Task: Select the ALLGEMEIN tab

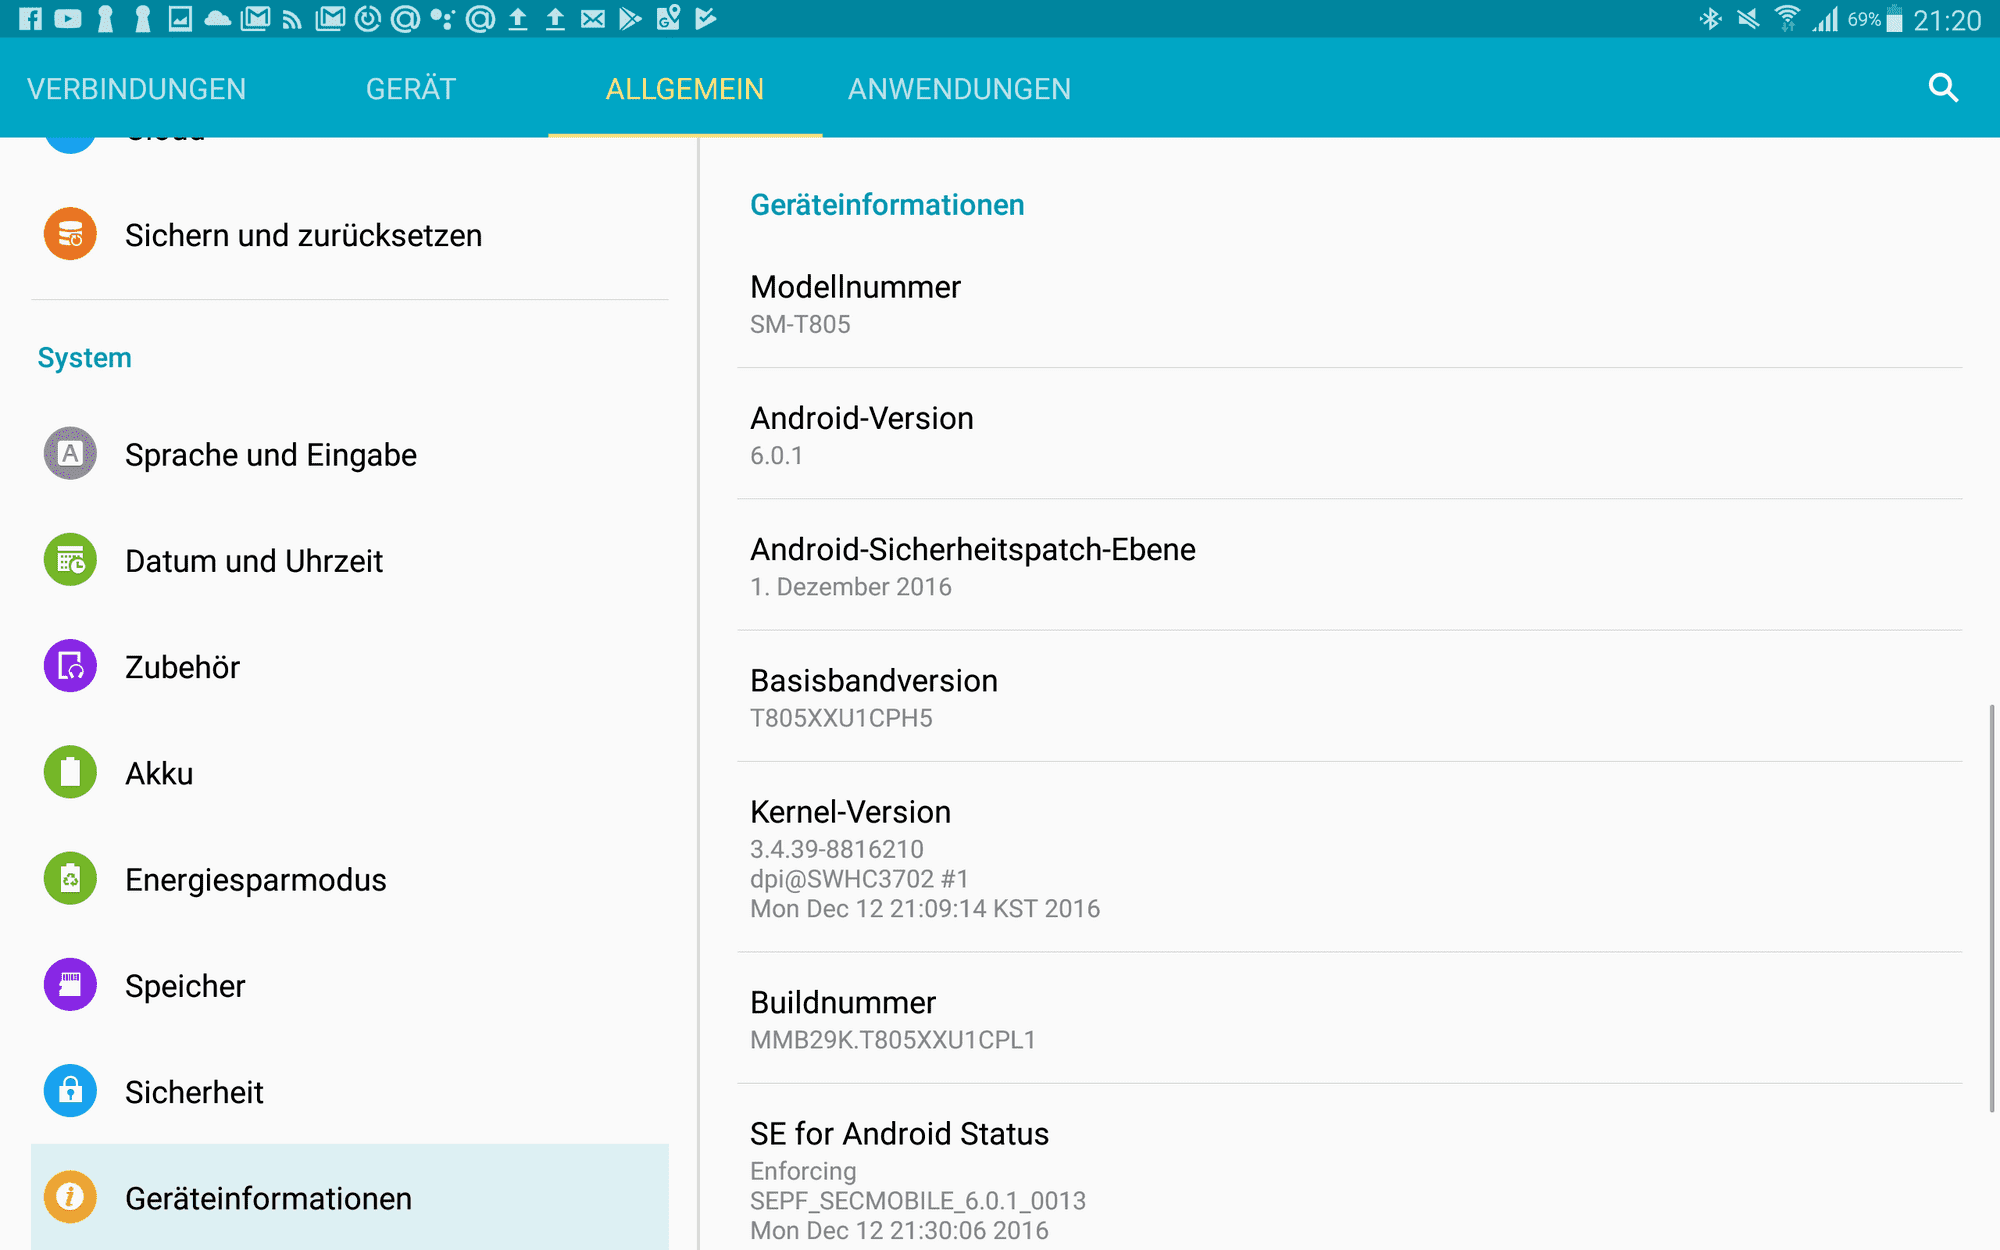Action: tap(684, 89)
